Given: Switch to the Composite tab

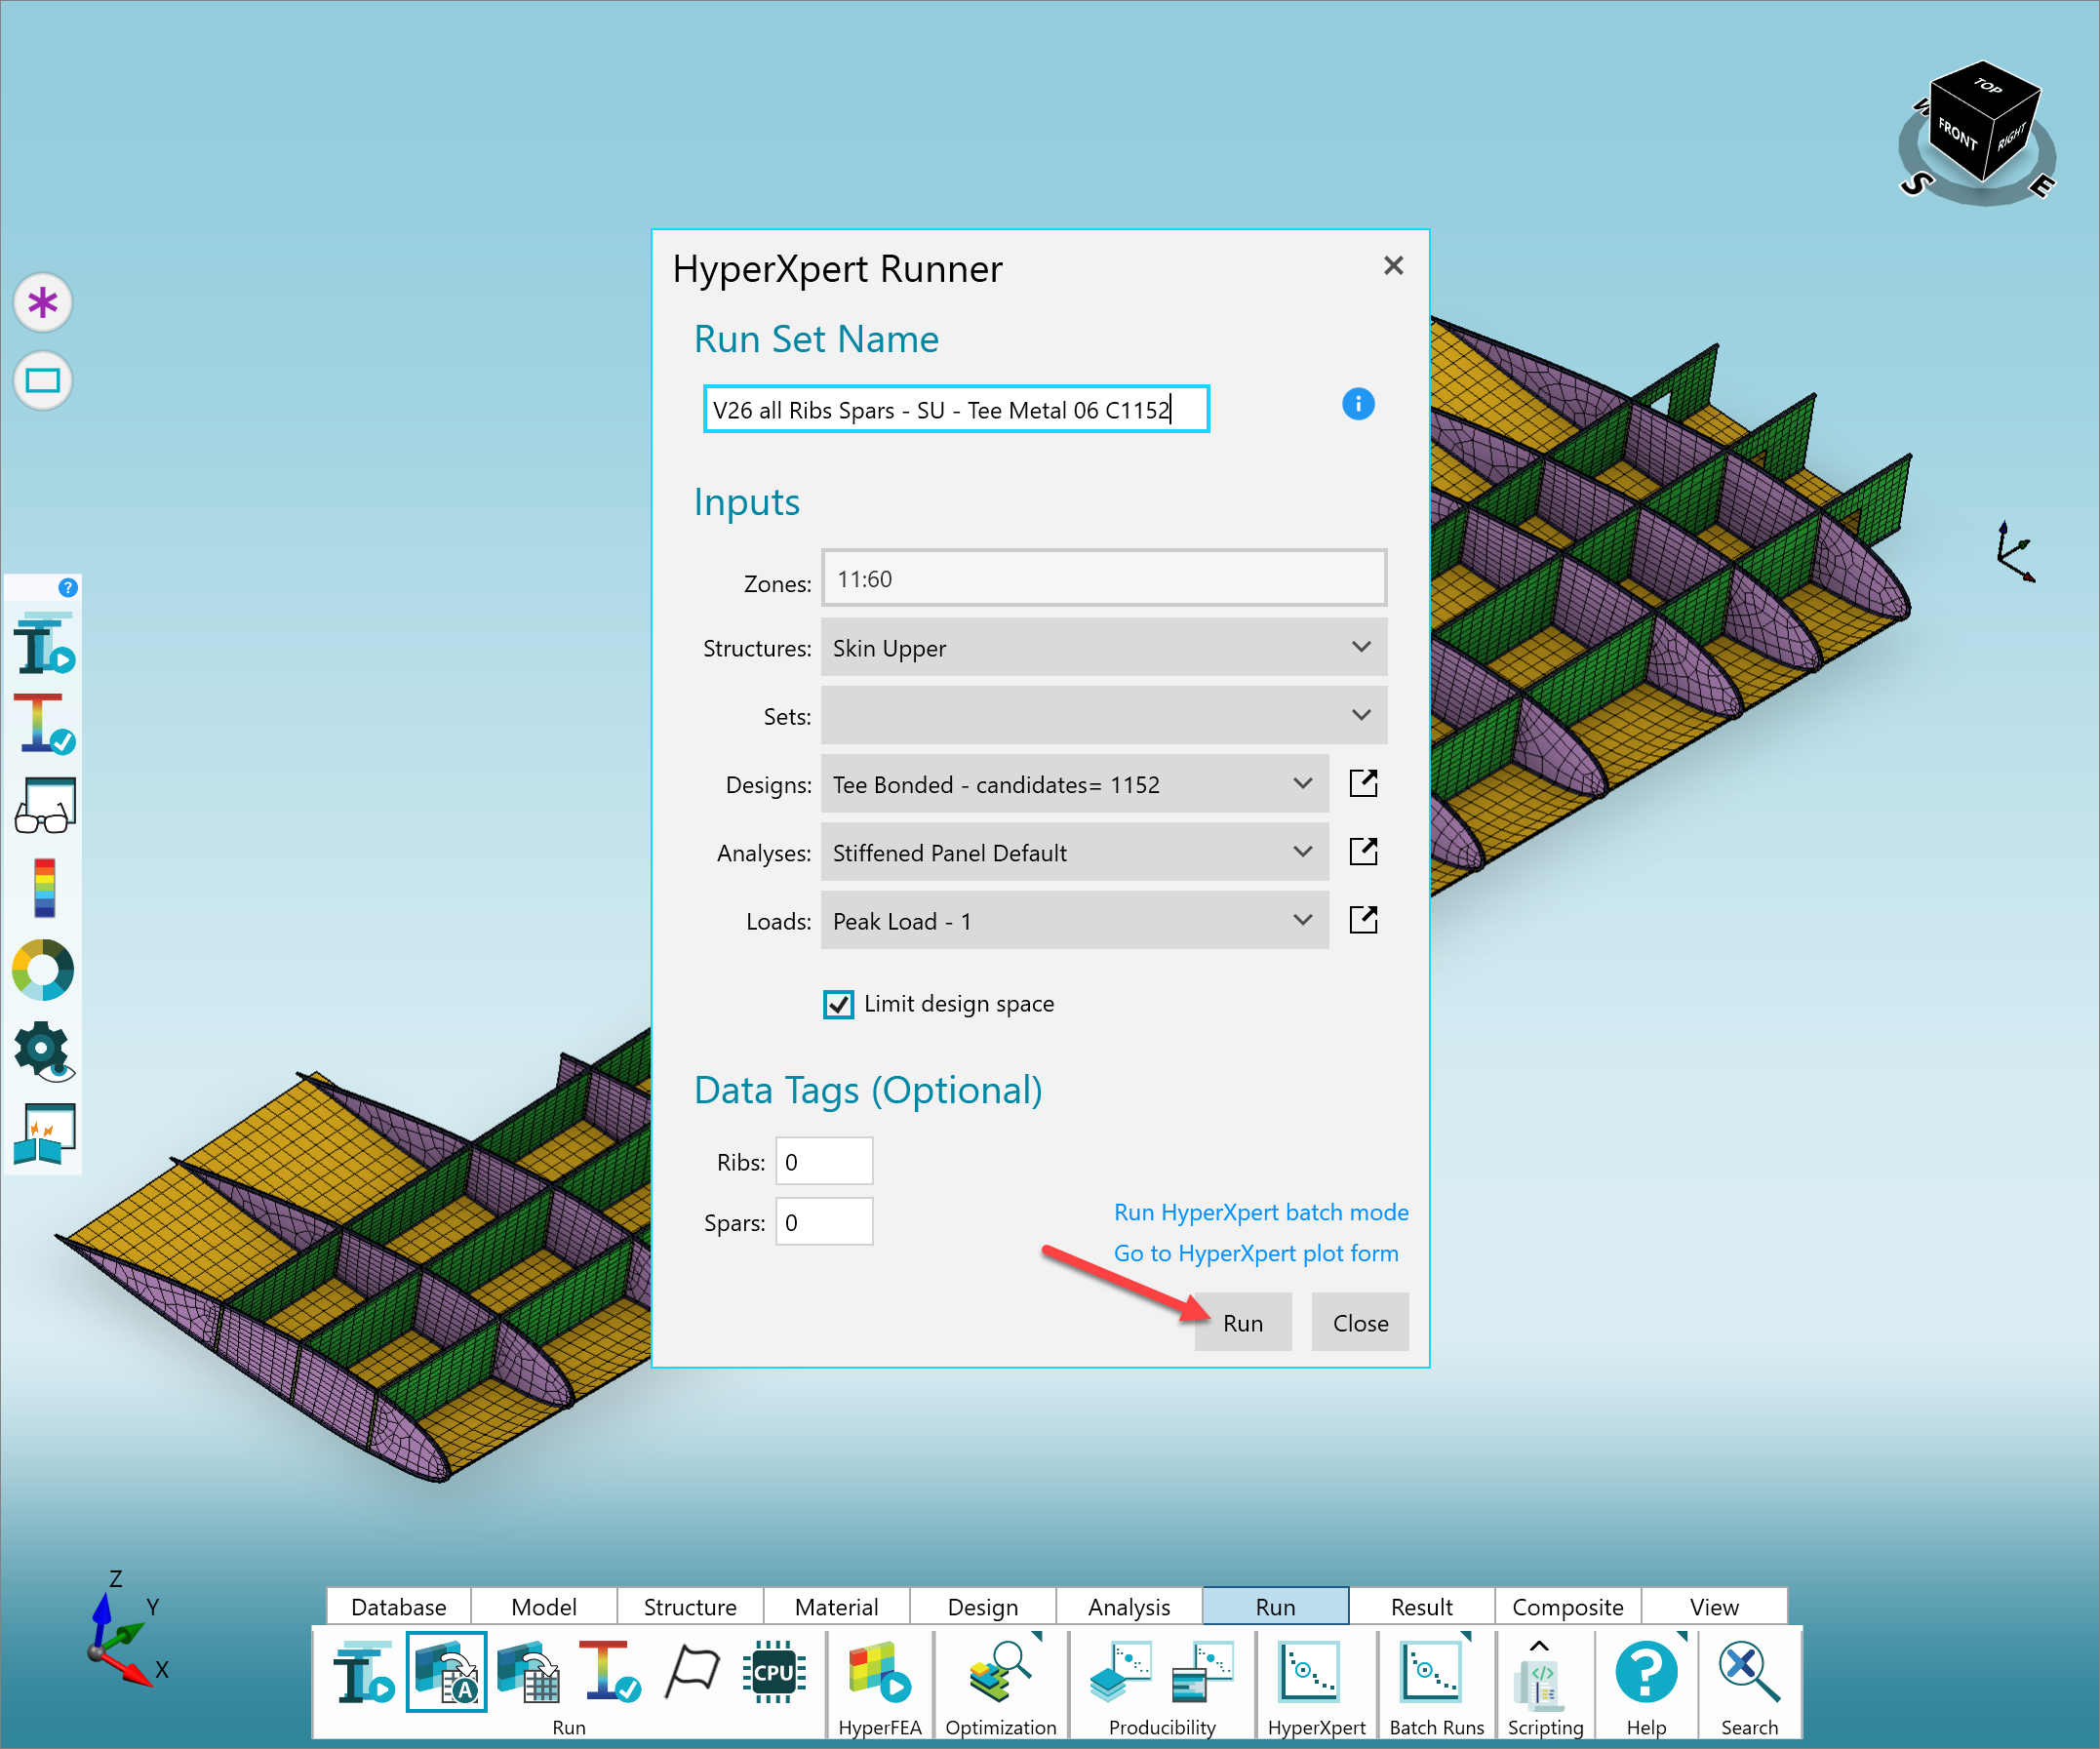Looking at the screenshot, I should [1567, 1607].
